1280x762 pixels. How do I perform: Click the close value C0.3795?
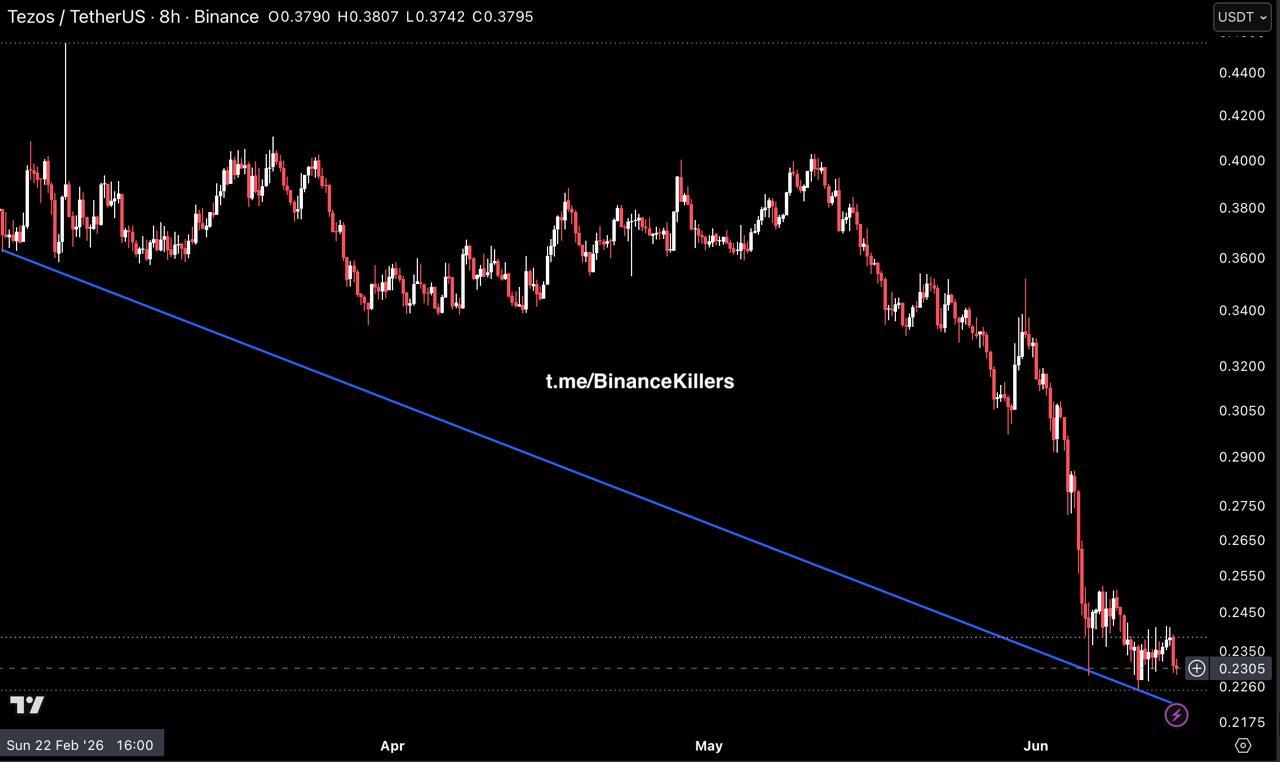point(502,17)
